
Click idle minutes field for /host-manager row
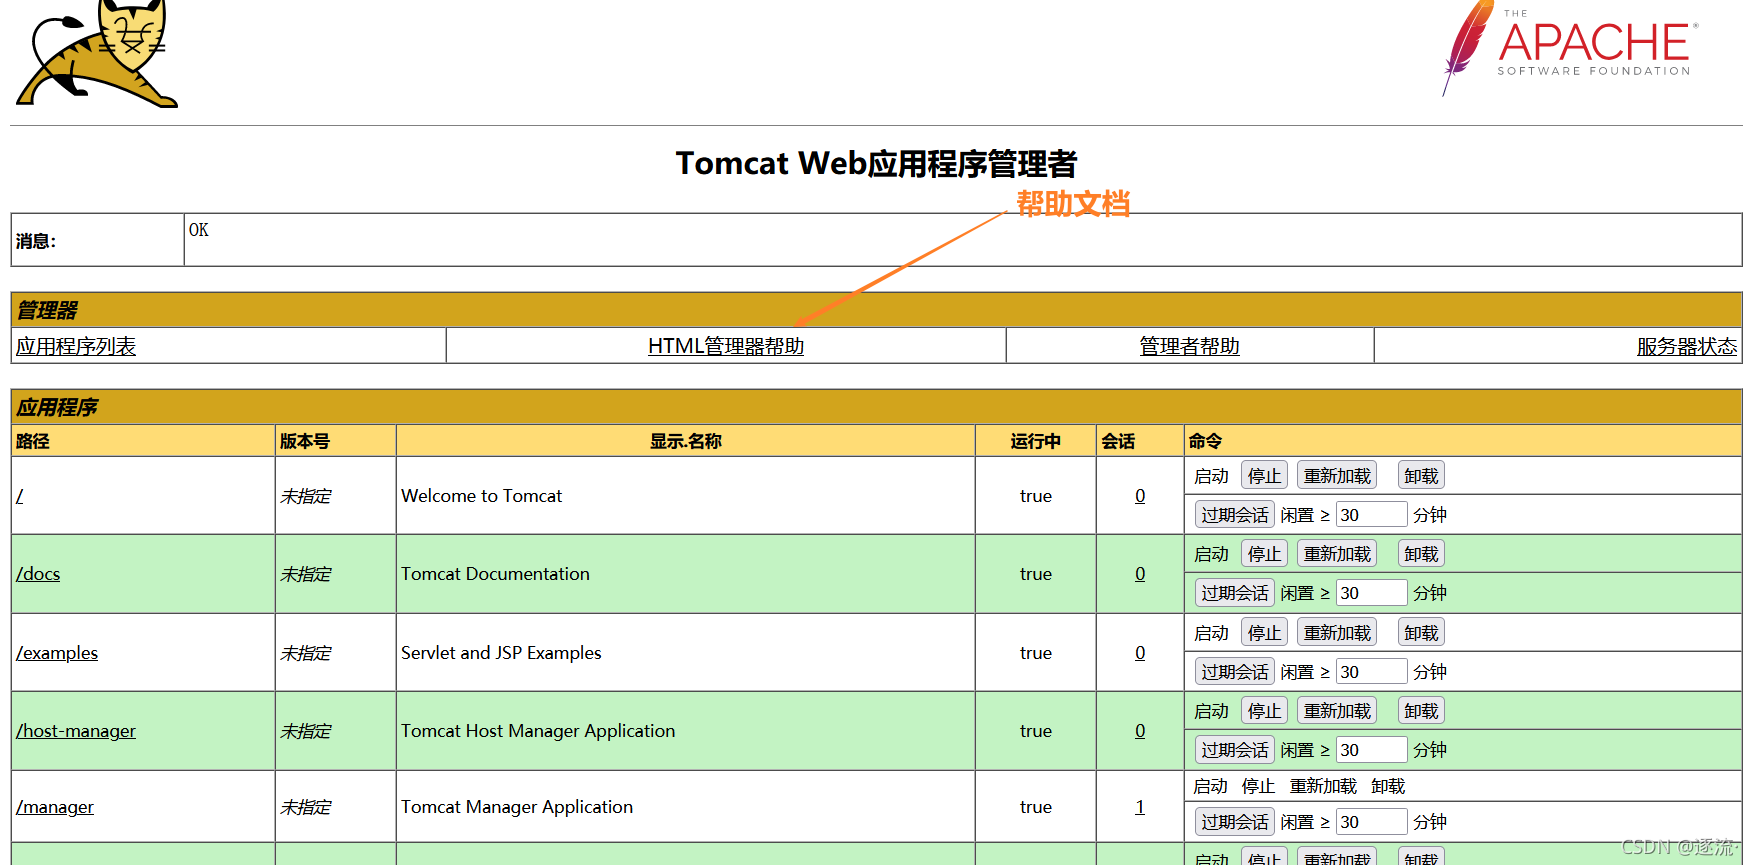coord(1372,750)
